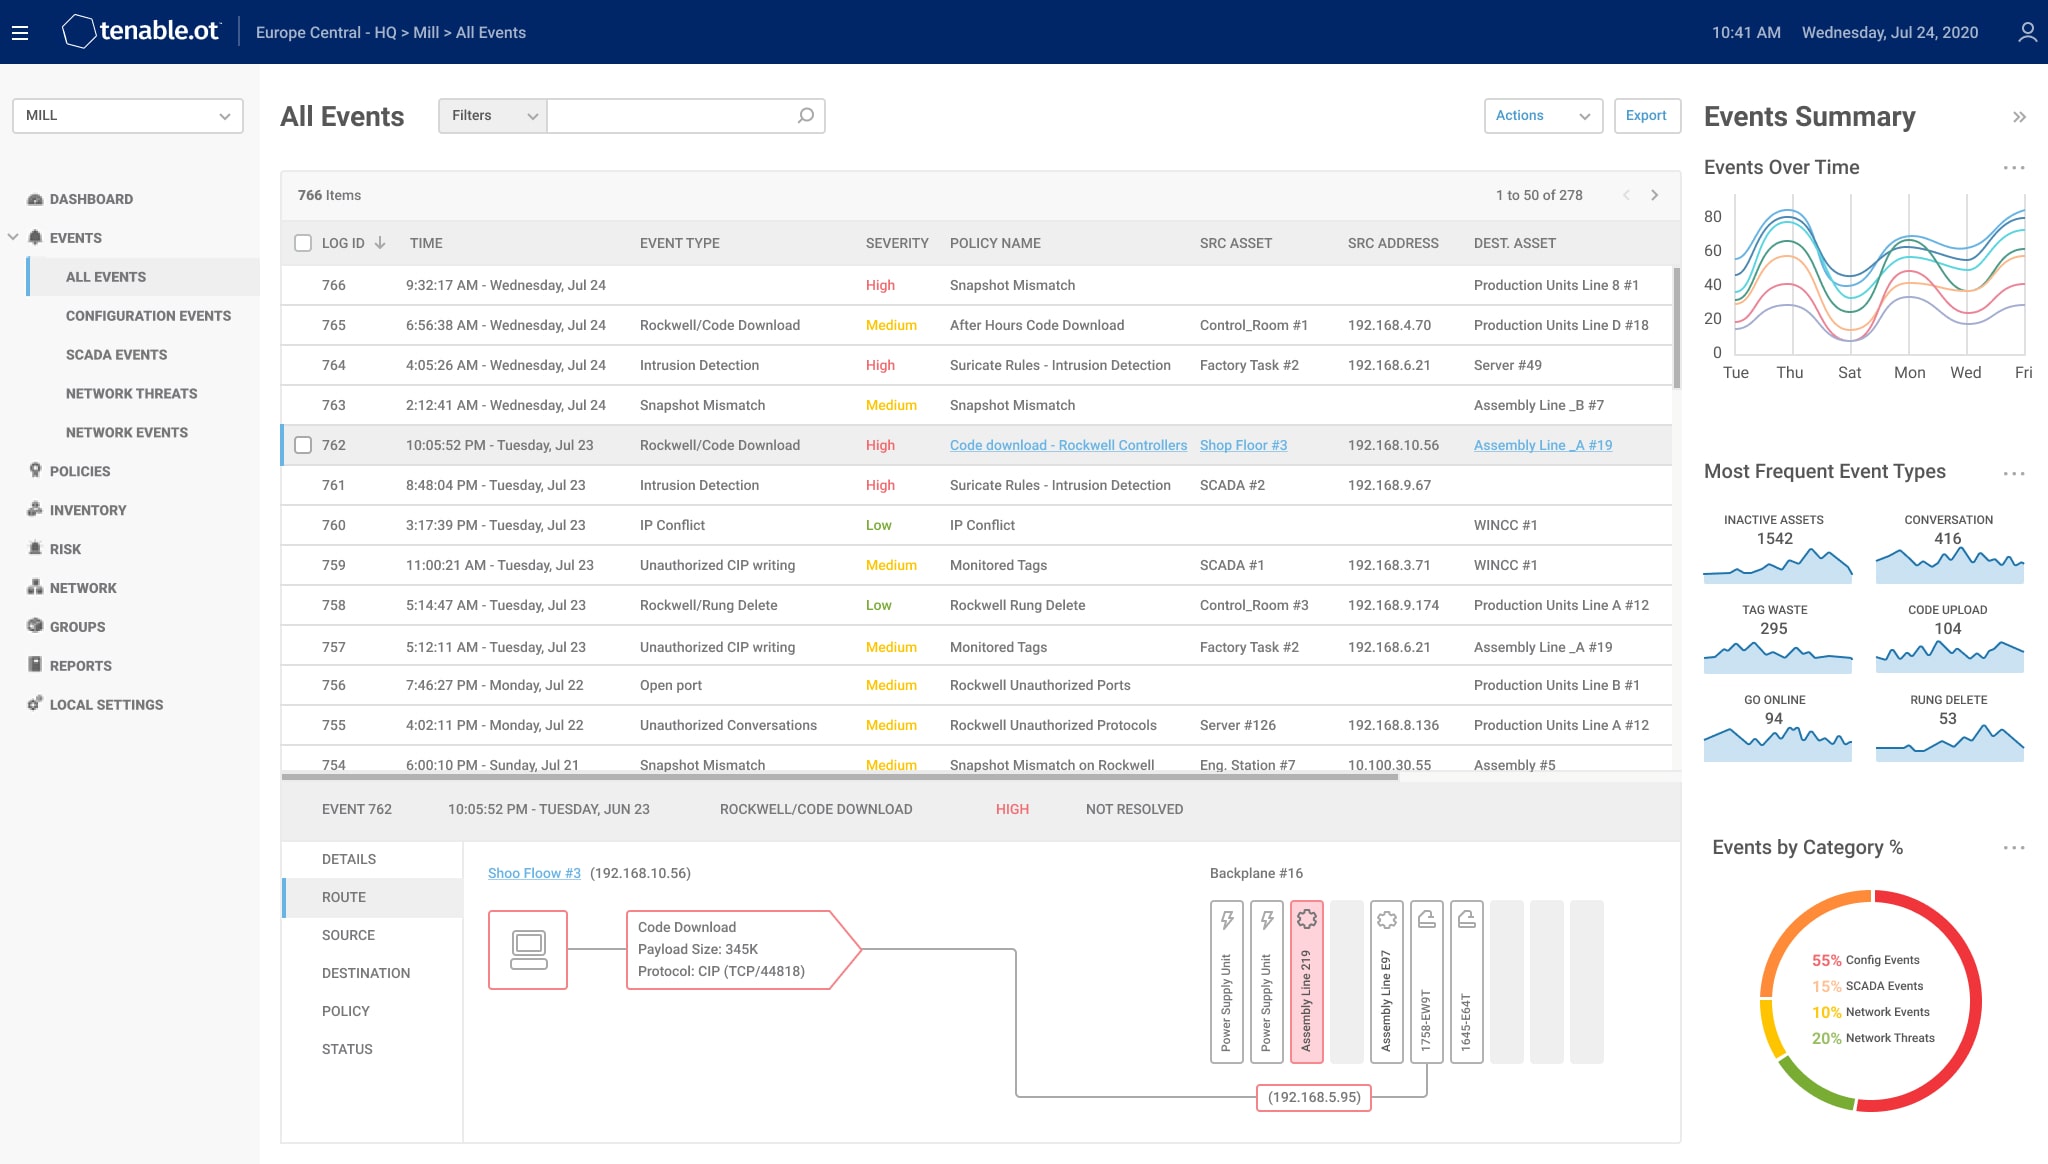Image resolution: width=2048 pixels, height=1164 pixels.
Task: Check the box for event 762
Action: pyautogui.click(x=303, y=445)
